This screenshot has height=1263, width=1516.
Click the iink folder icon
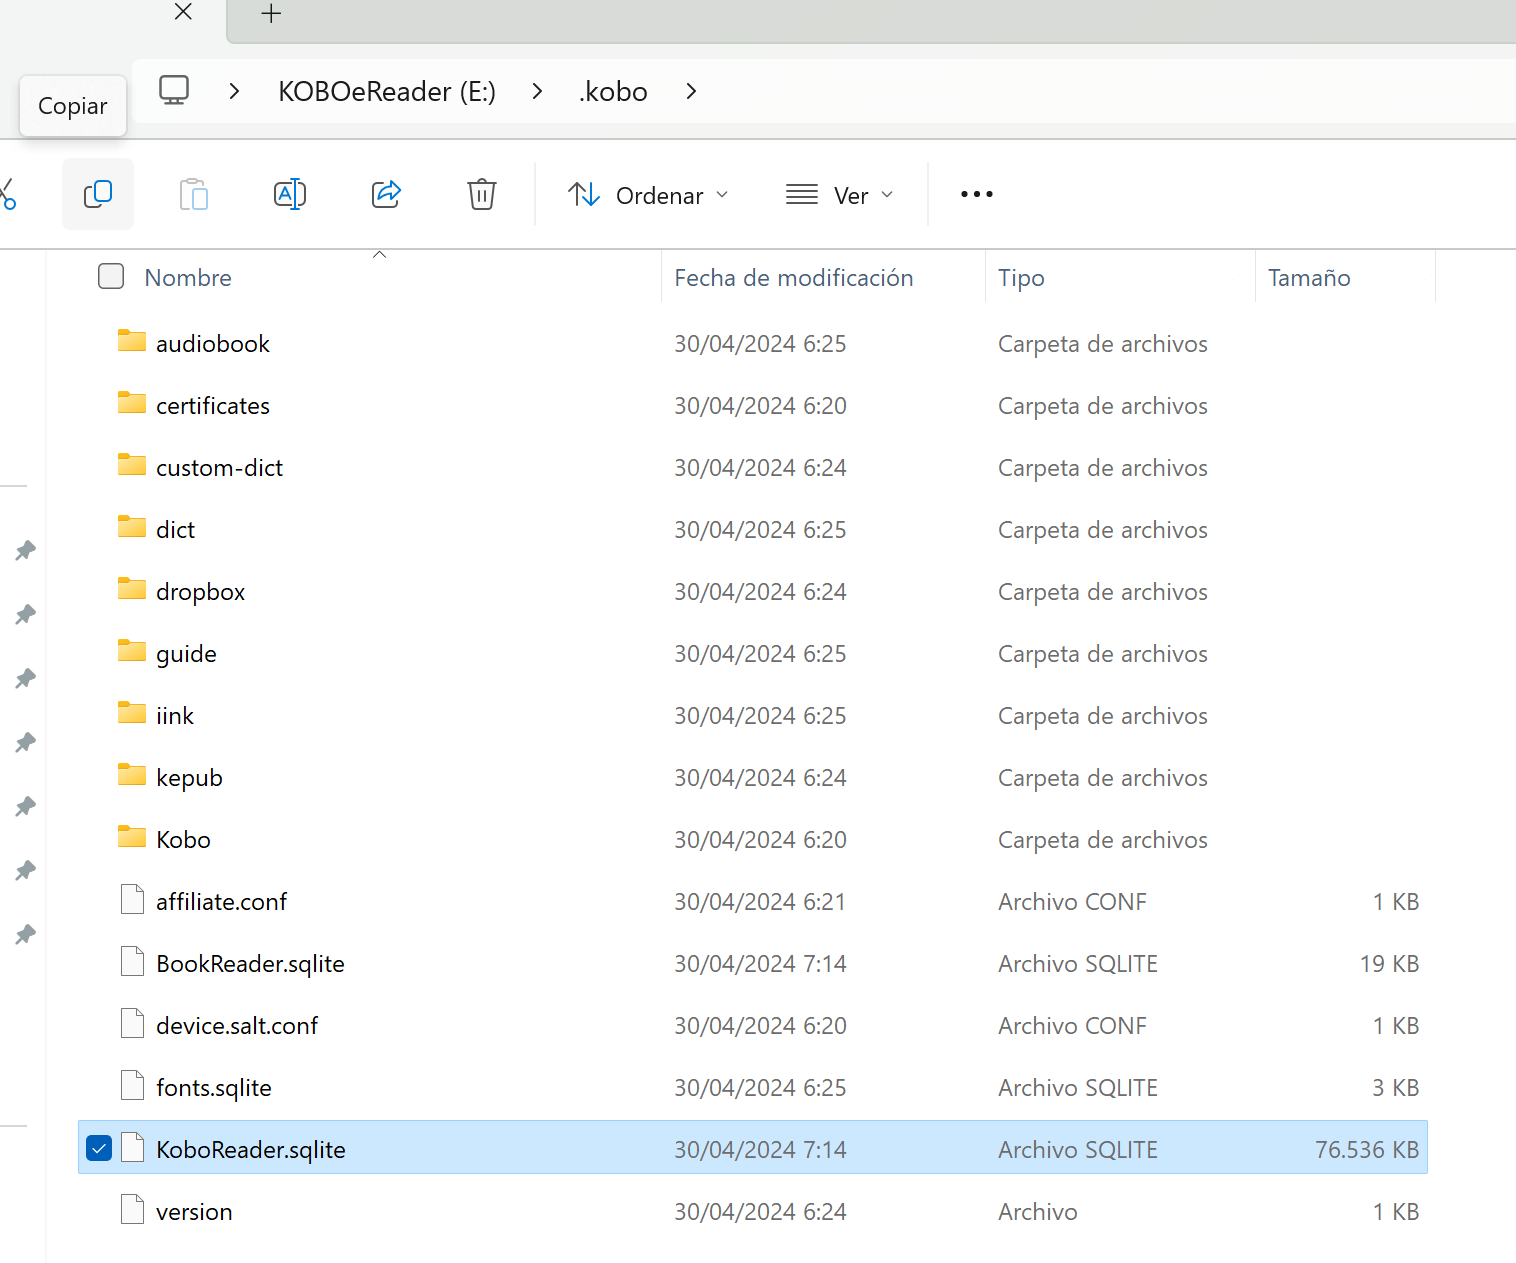click(132, 714)
